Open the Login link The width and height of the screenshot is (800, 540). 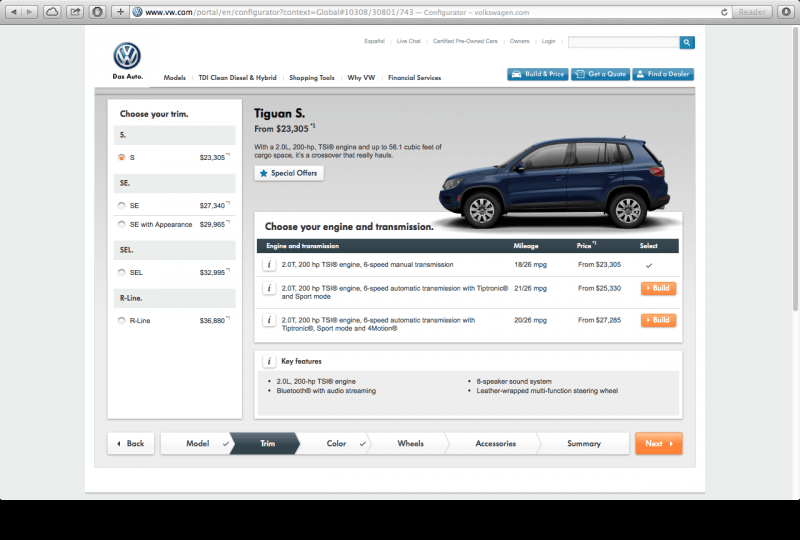coord(548,41)
